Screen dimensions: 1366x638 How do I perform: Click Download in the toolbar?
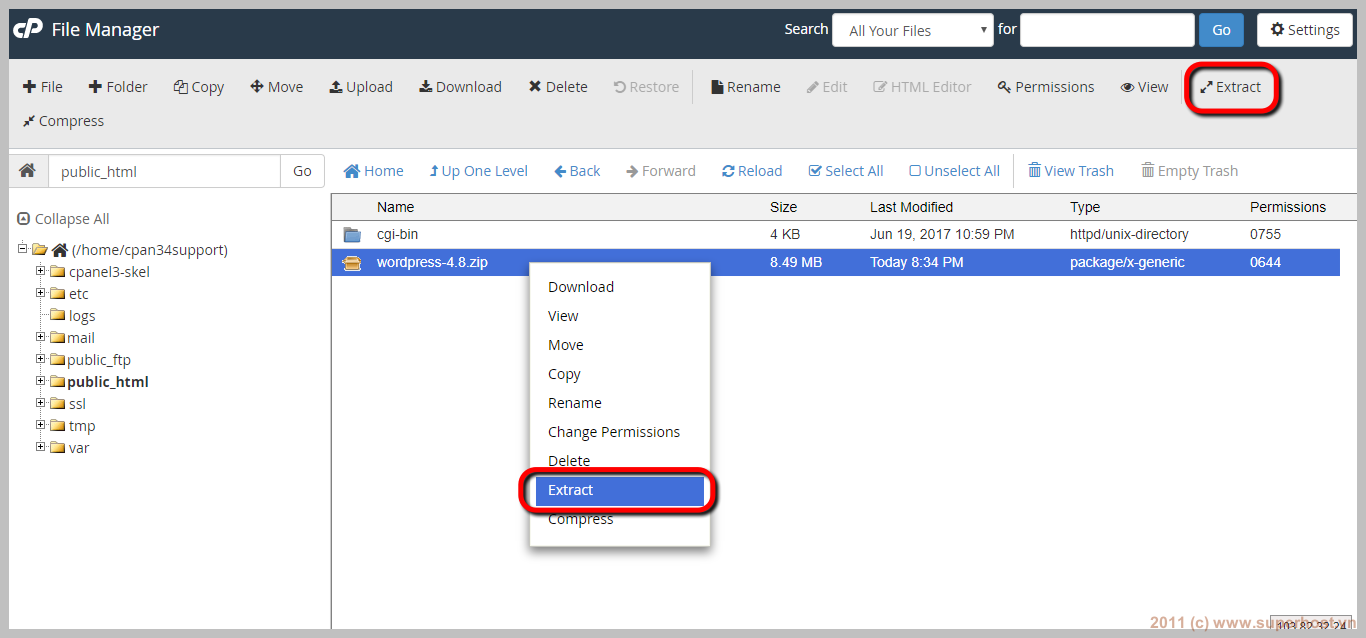click(x=461, y=87)
